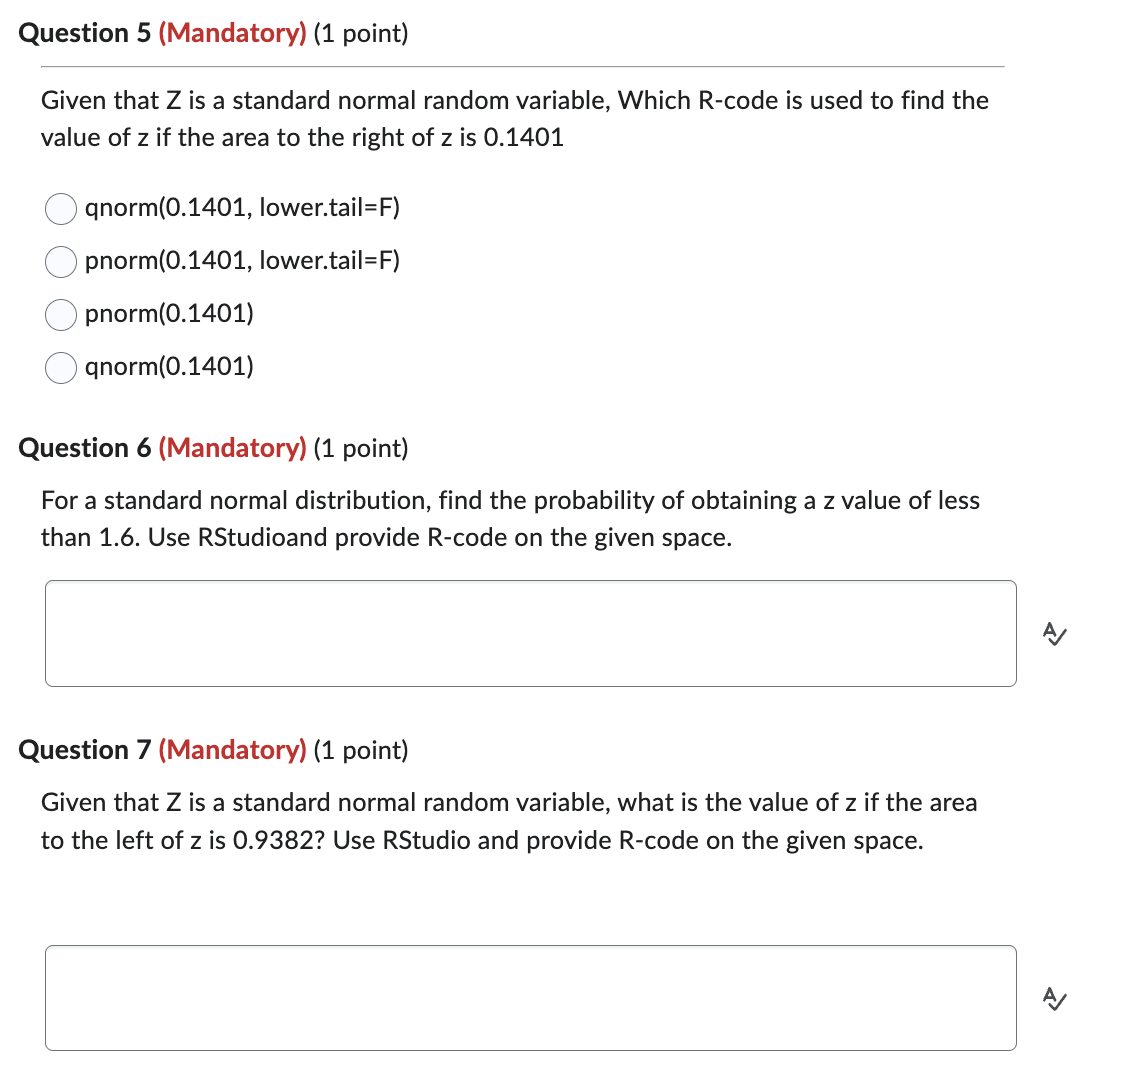Click the Question 5 prompt text
The width and height of the screenshot is (1136, 1088).
click(515, 118)
